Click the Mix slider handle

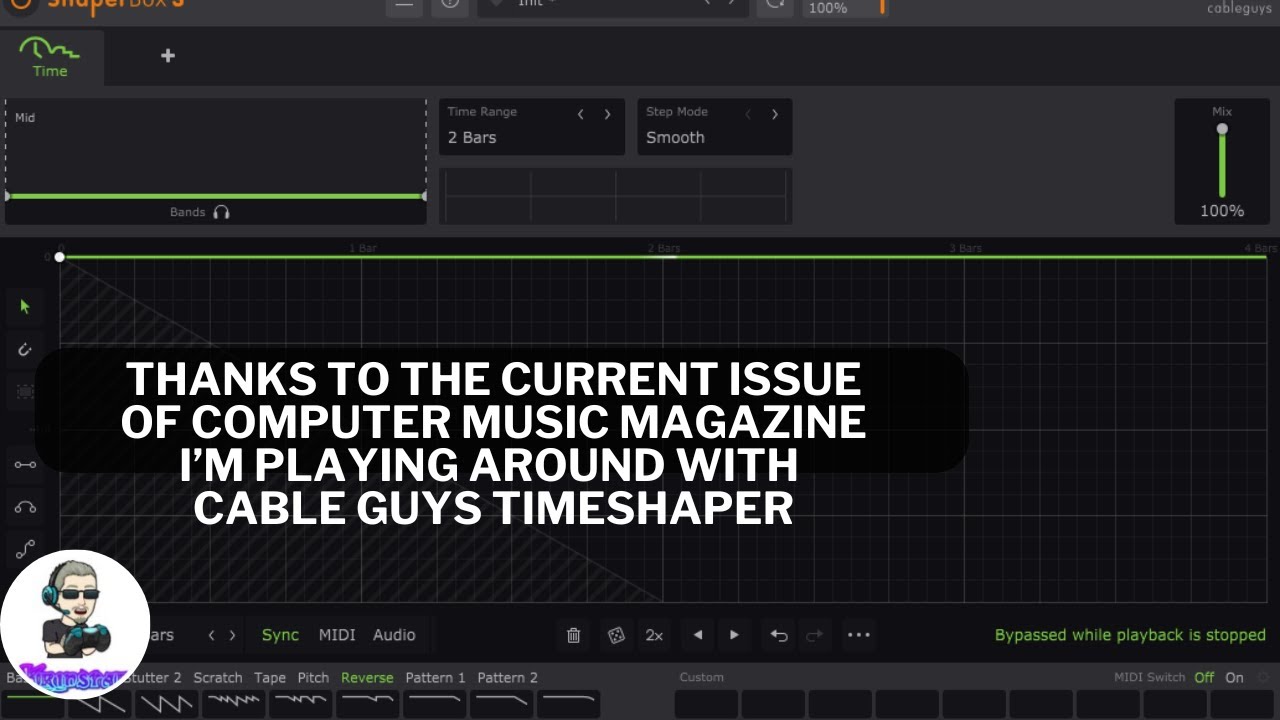pyautogui.click(x=1222, y=129)
